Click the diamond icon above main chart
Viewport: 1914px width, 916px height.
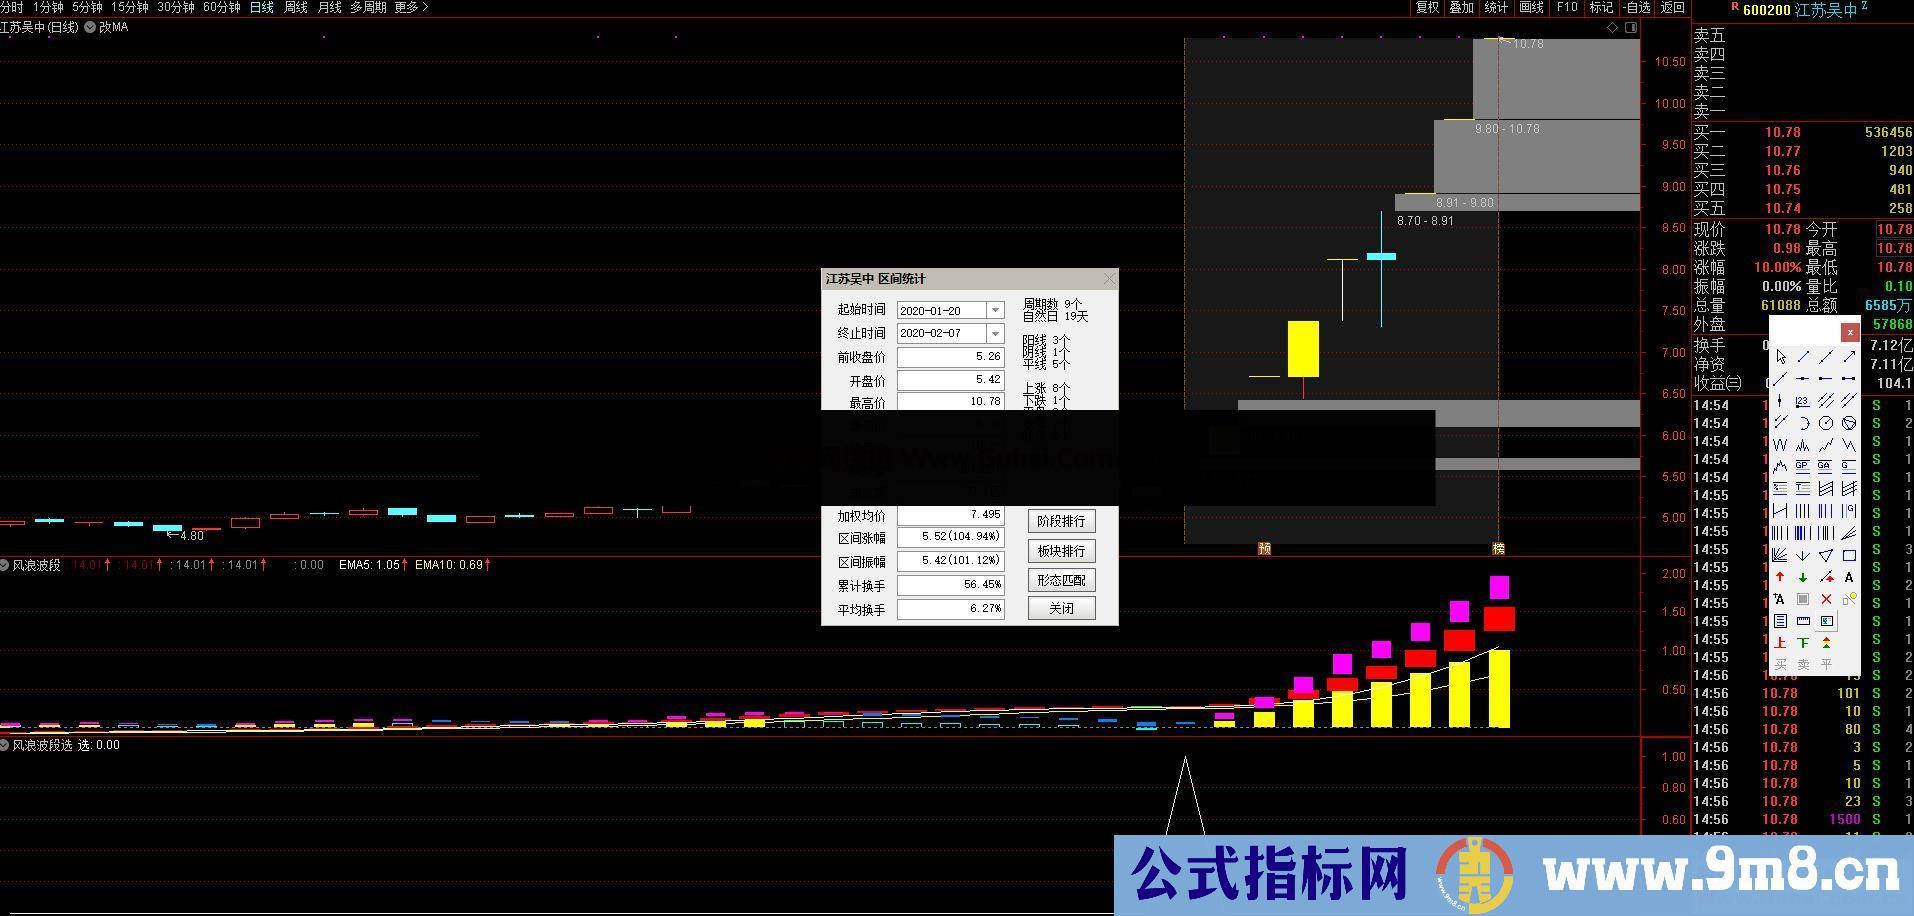pos(1612,28)
